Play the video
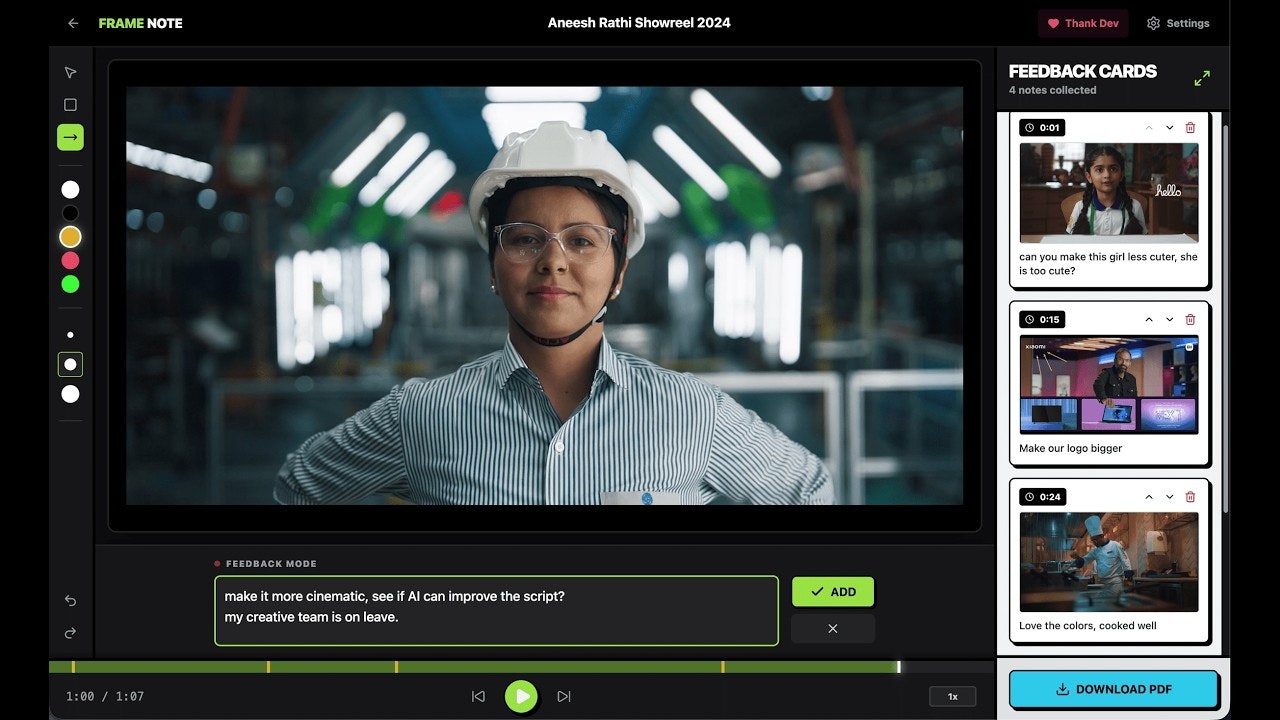Screen dimensions: 1280x720 (x=521, y=696)
